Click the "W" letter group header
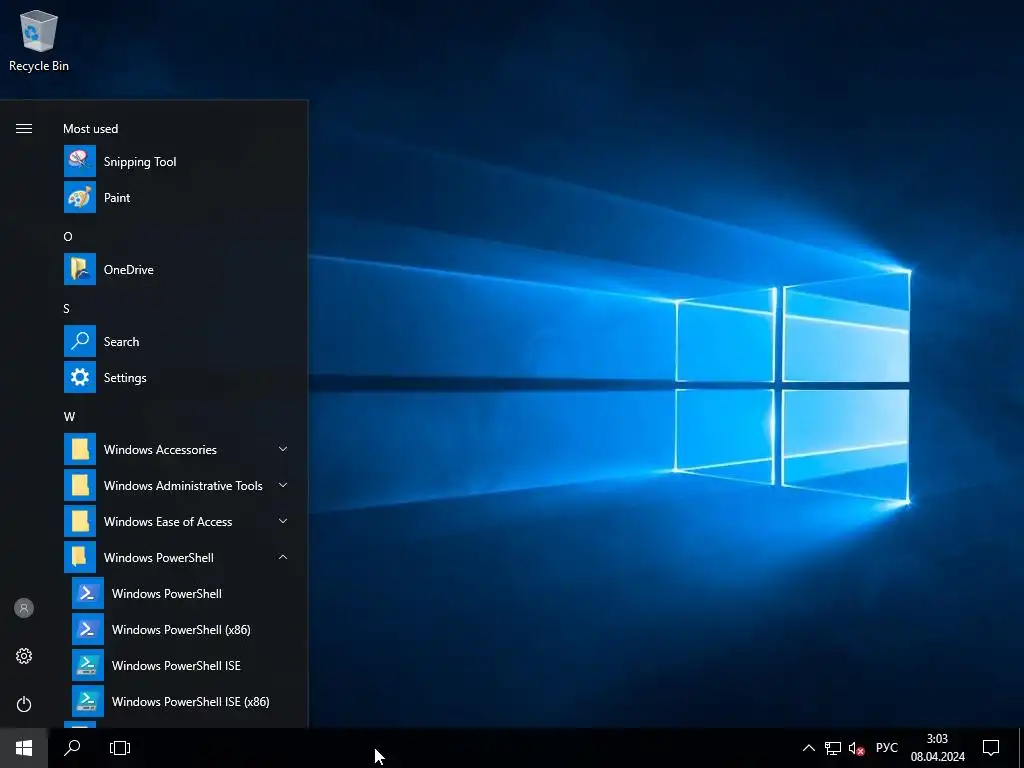 69,417
